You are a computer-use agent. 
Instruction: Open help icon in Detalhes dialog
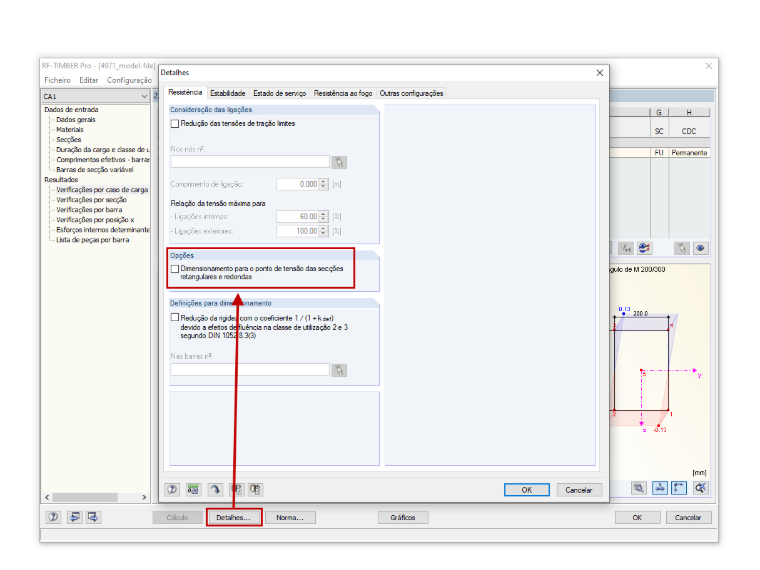[x=172, y=490]
